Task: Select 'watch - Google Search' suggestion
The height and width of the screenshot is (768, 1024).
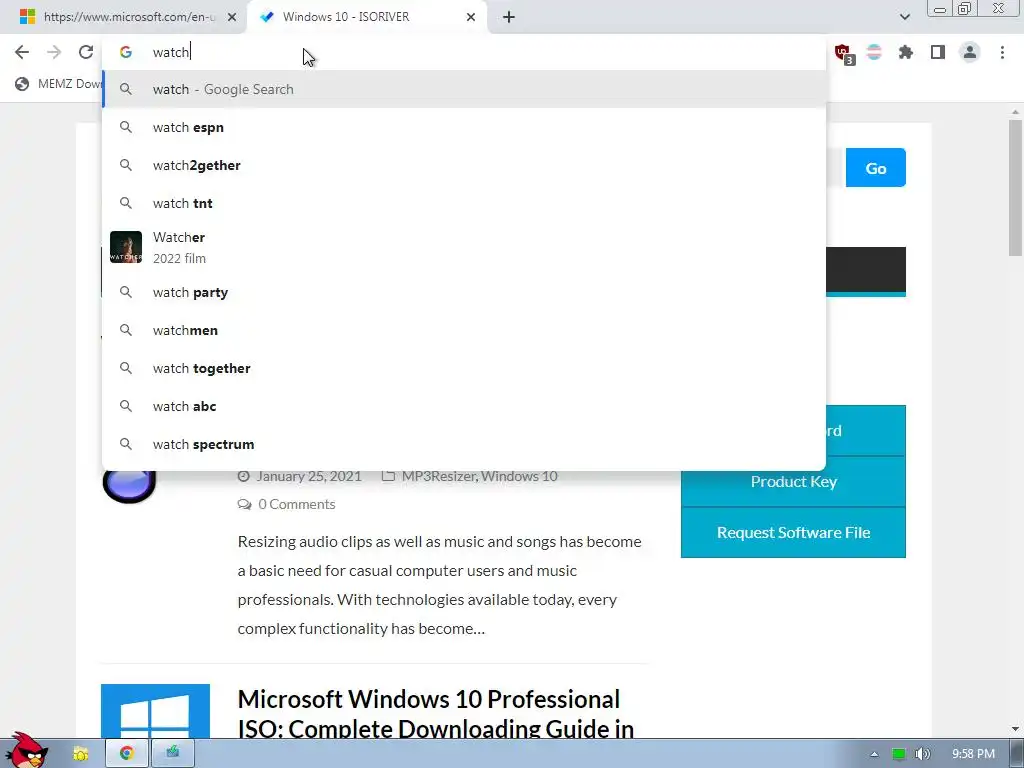Action: click(464, 89)
